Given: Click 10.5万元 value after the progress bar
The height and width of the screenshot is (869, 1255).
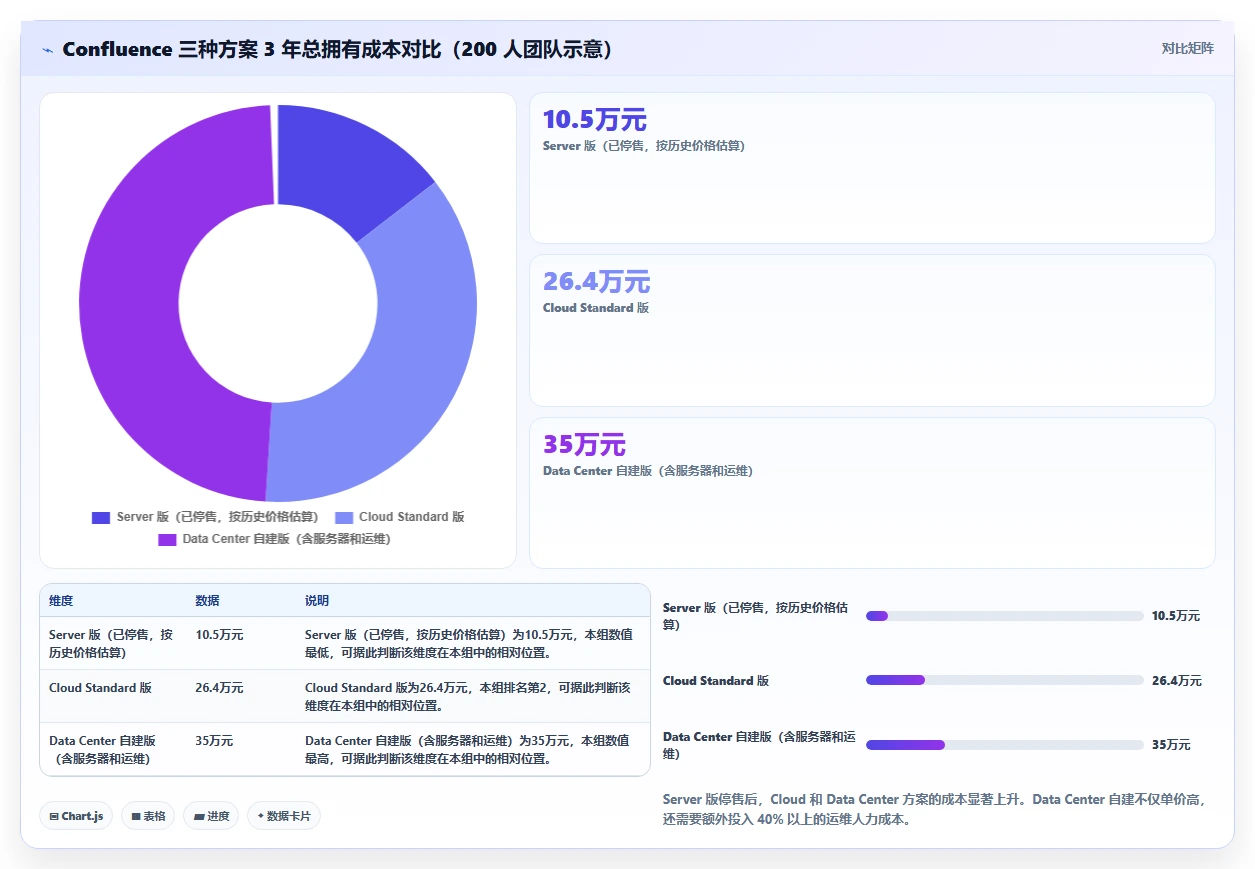Looking at the screenshot, I should point(1176,616).
